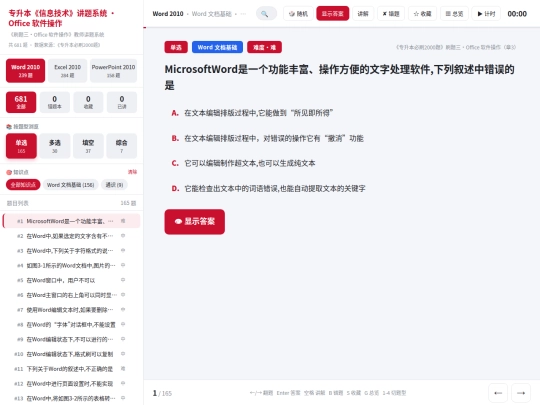Click the 随机 random question button
Screen dimensions: 540x405
pyautogui.click(x=298, y=14)
